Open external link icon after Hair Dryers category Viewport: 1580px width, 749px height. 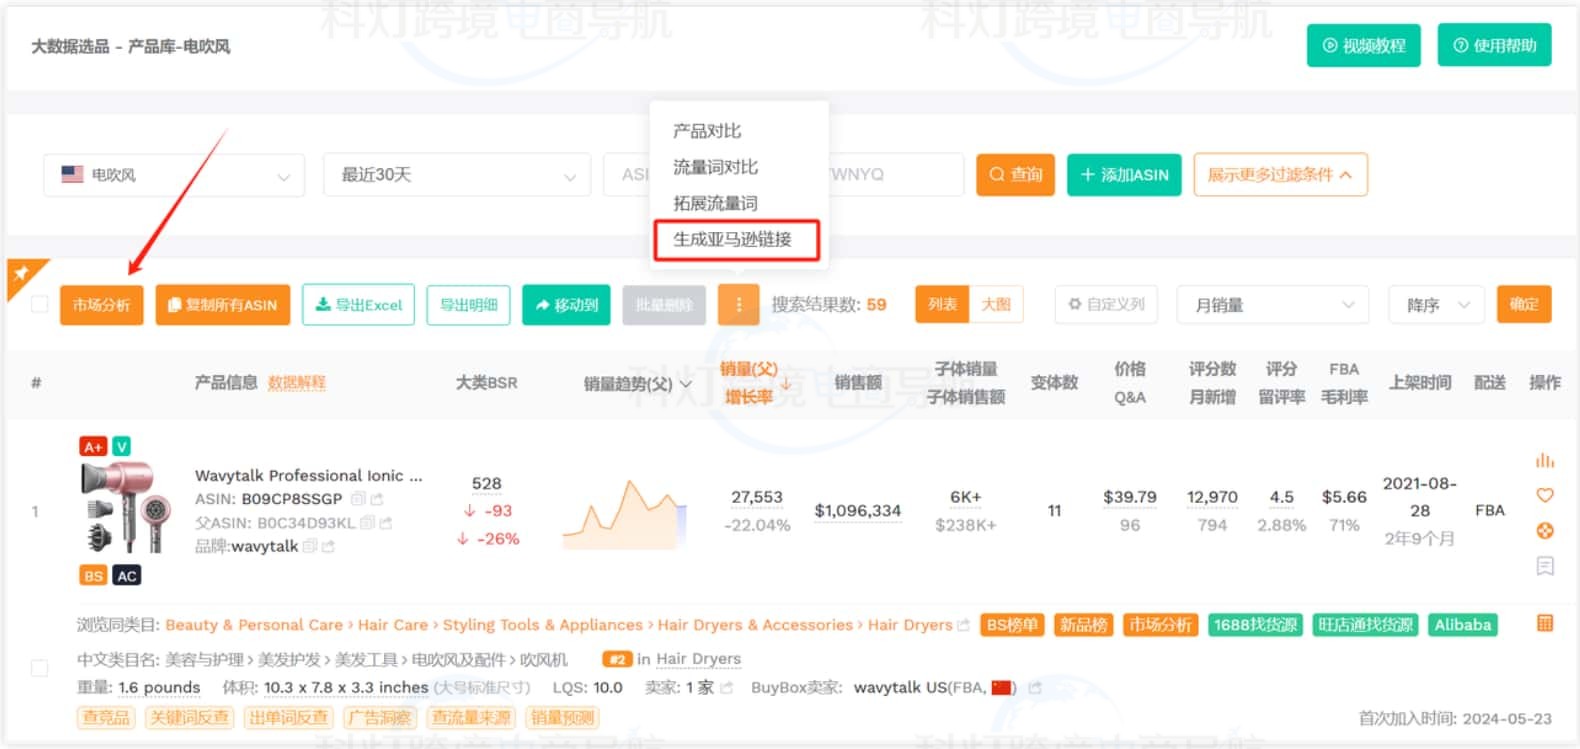[x=963, y=625]
